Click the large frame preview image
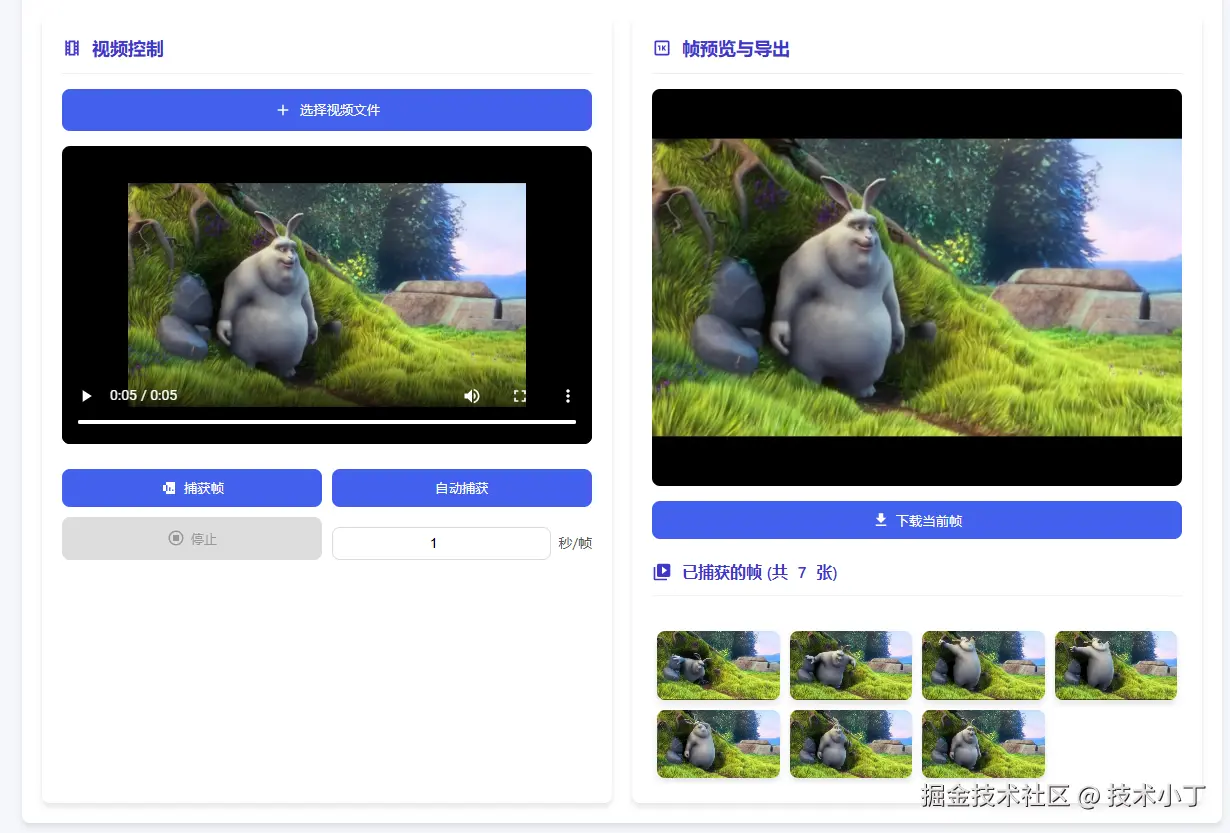The height and width of the screenshot is (833, 1230). point(917,287)
